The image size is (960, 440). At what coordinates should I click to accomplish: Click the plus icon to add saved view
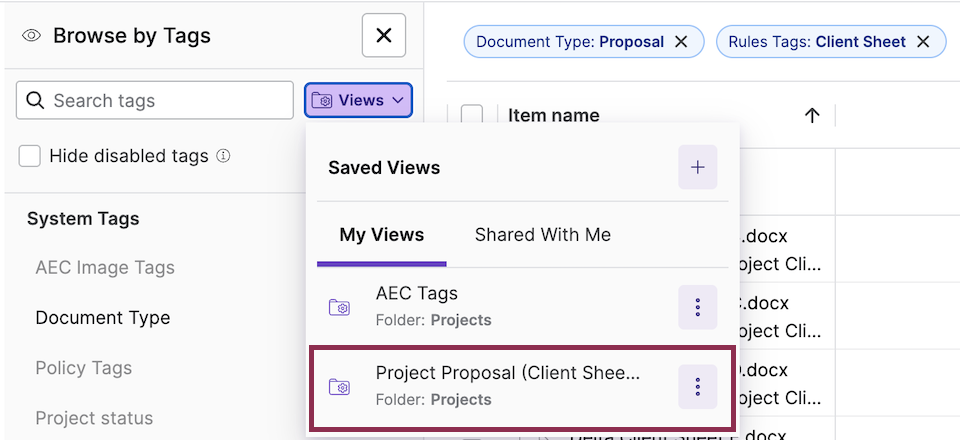pyautogui.click(x=697, y=167)
